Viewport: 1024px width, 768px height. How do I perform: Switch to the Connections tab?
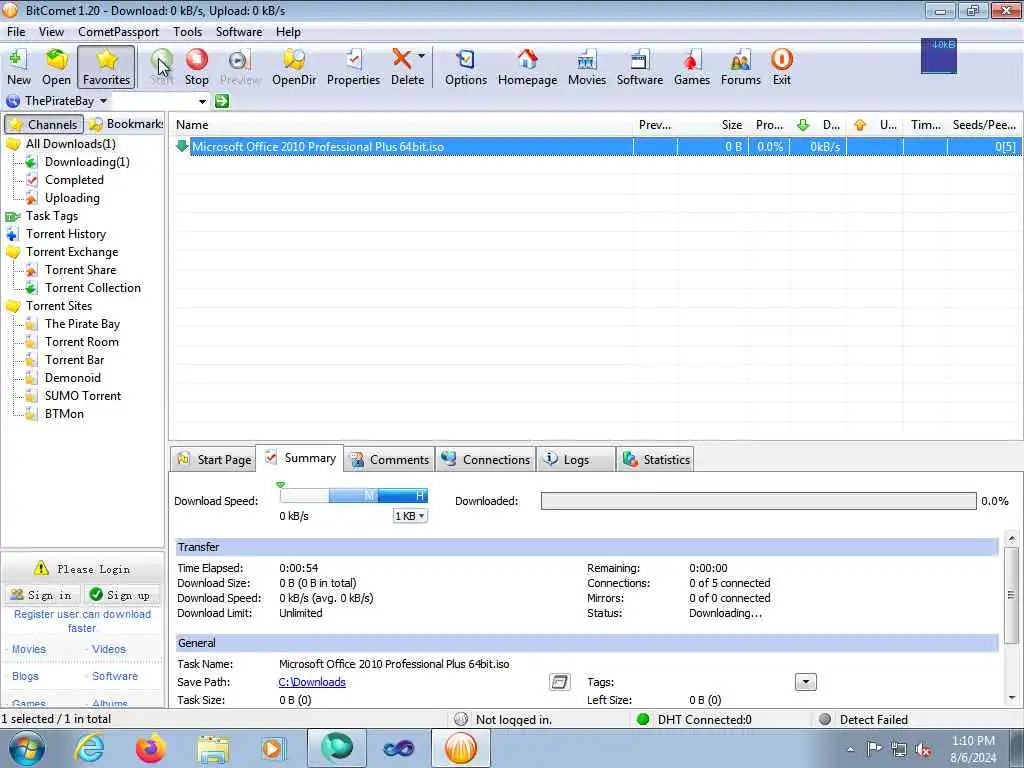click(486, 460)
